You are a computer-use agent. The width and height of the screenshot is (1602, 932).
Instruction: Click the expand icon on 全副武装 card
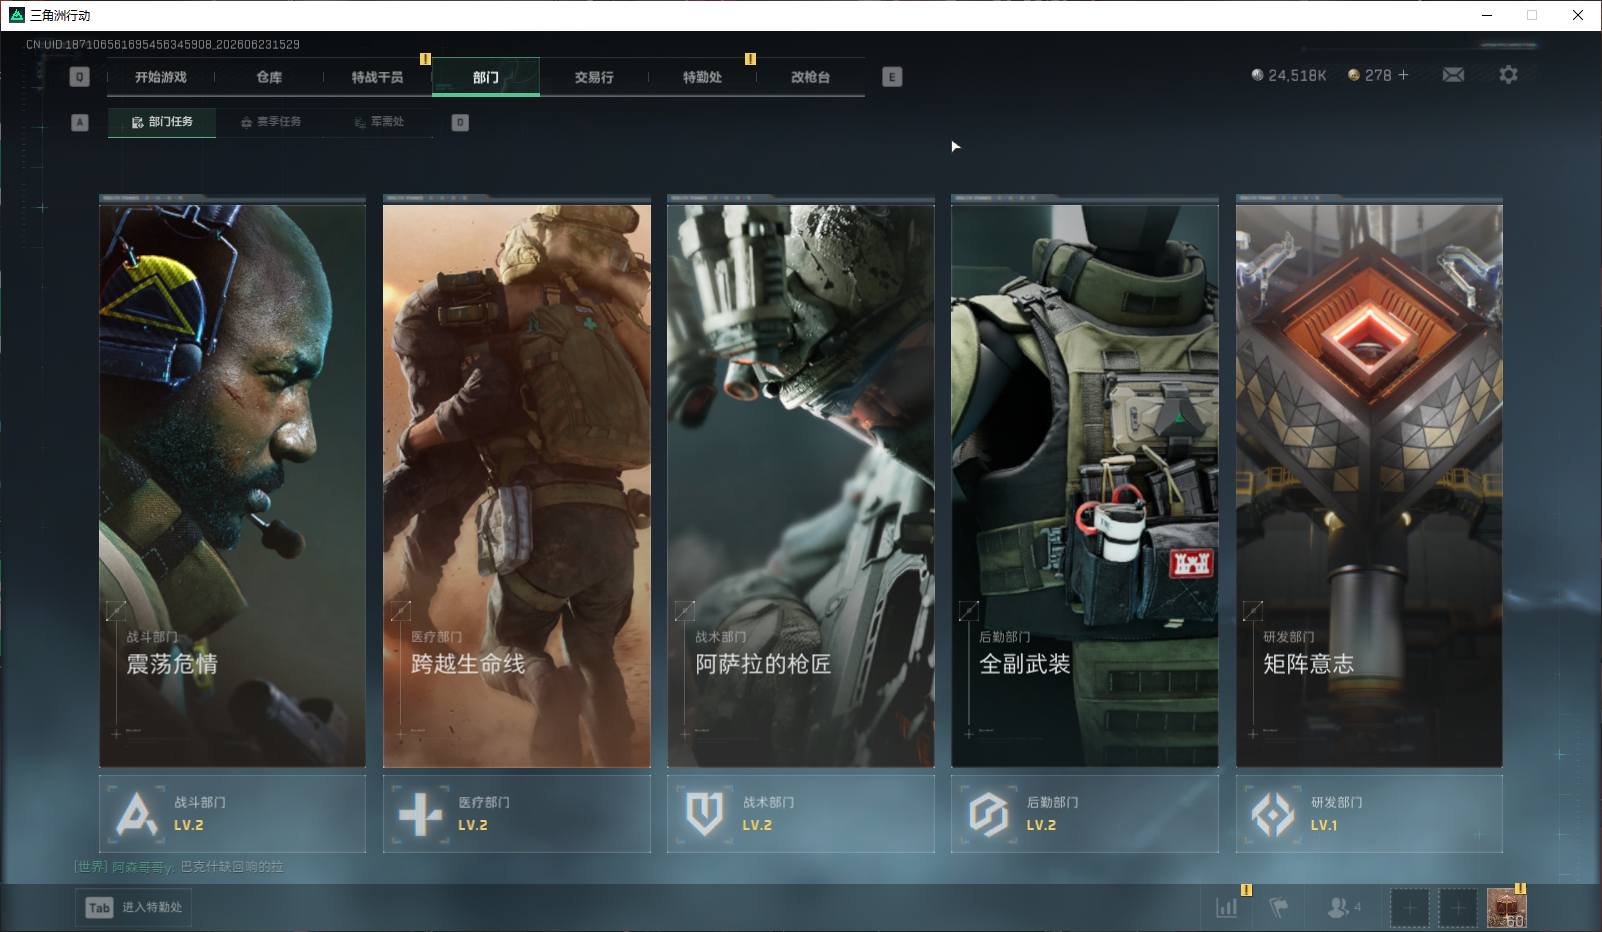point(969,610)
